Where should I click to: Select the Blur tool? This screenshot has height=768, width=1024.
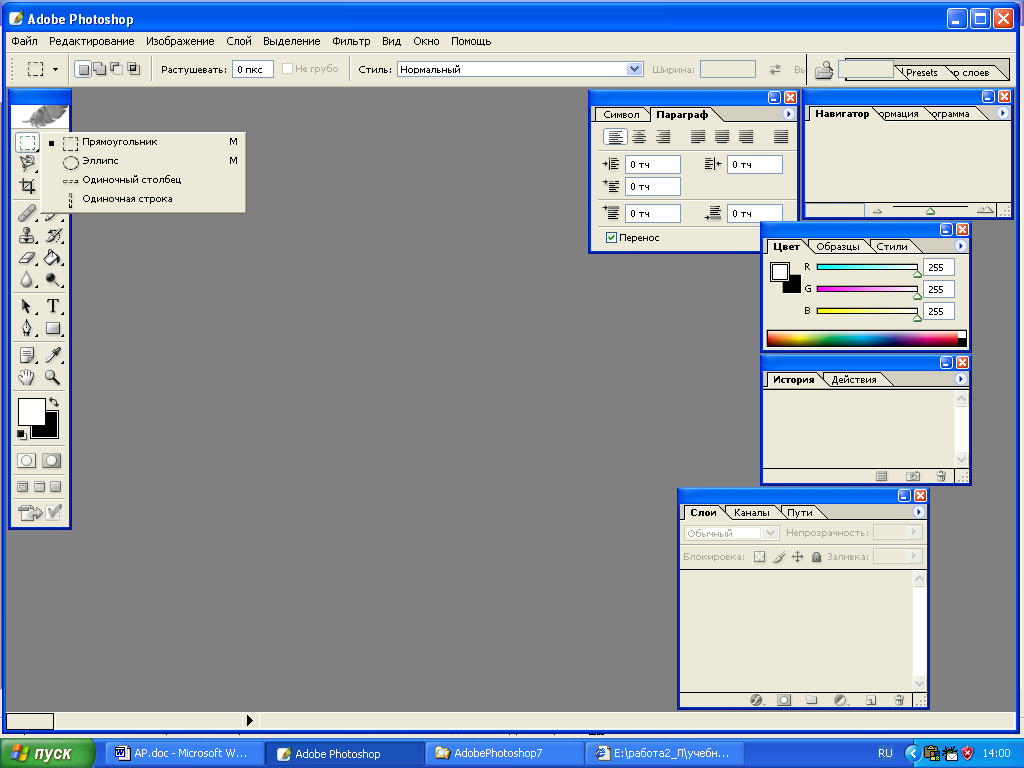pyautogui.click(x=27, y=280)
